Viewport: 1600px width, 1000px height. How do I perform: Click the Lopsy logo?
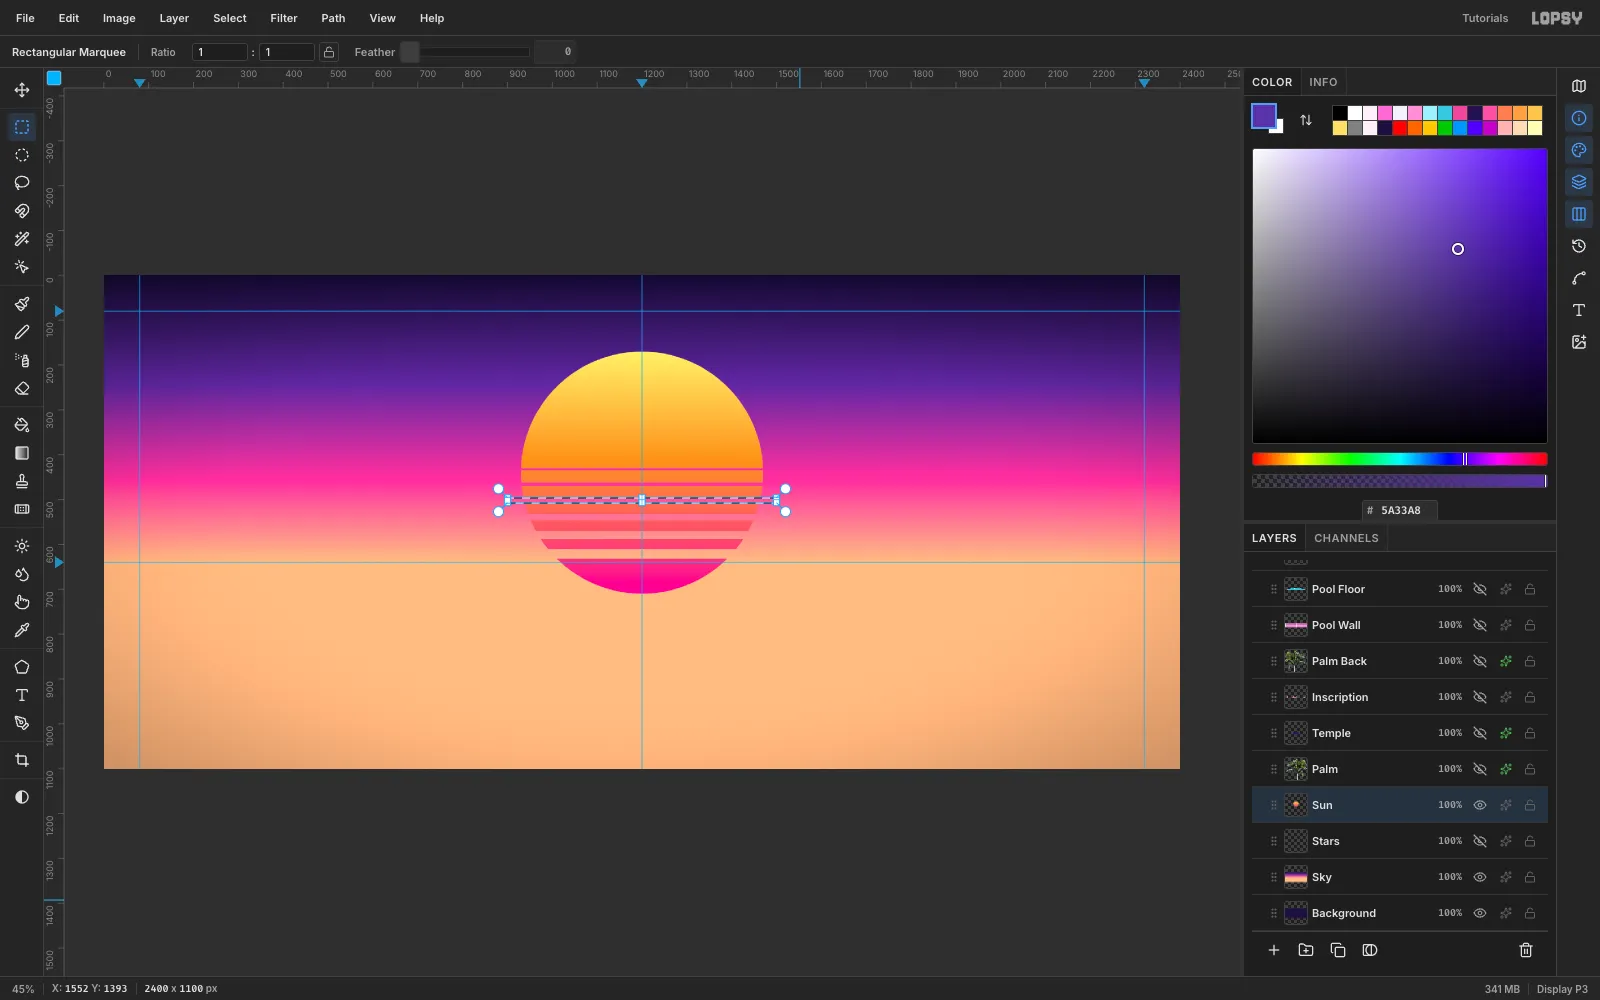1557,18
